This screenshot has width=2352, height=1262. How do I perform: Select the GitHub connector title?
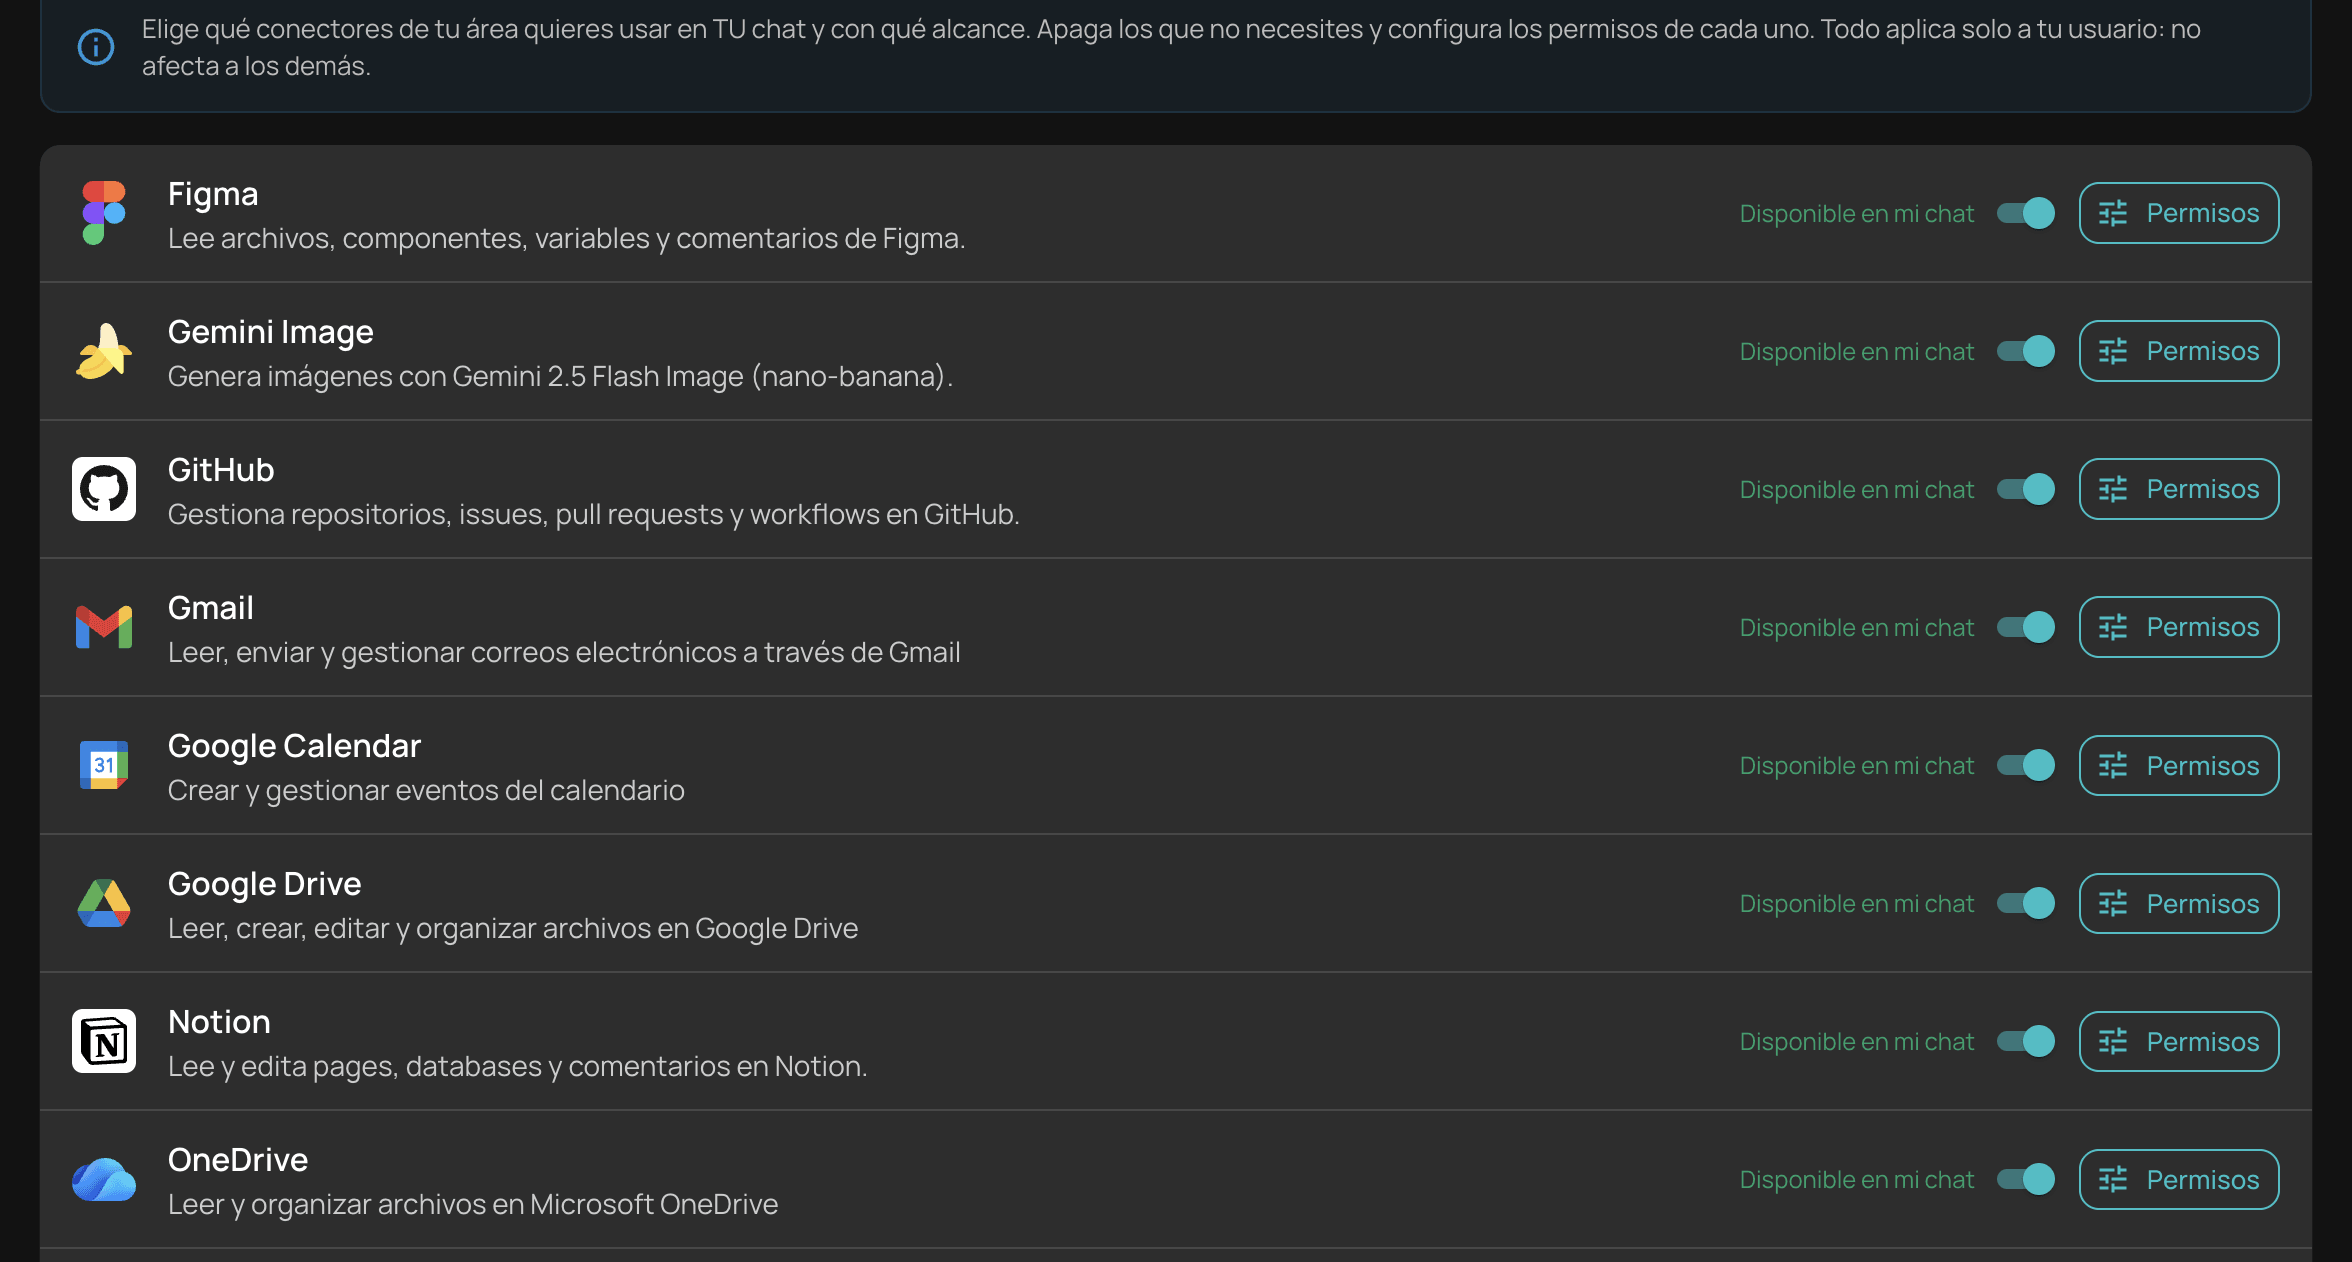[221, 470]
